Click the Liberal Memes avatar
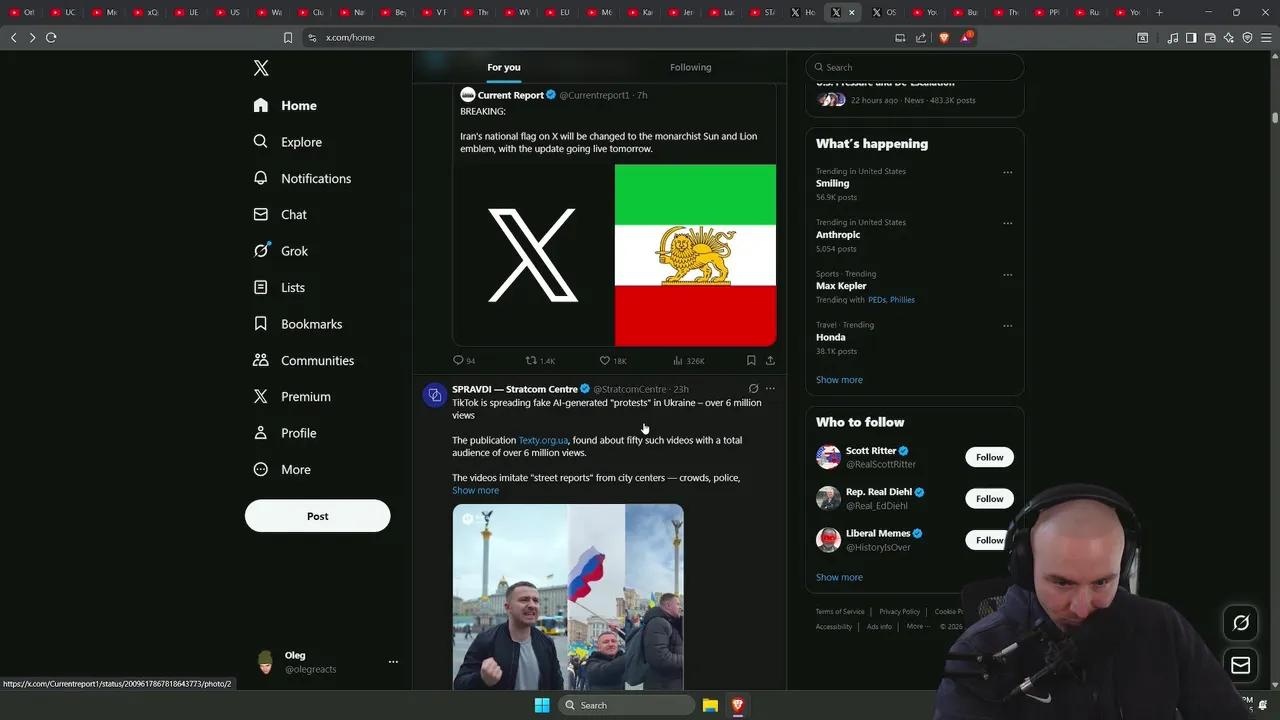The image size is (1280, 720). pyautogui.click(x=828, y=540)
